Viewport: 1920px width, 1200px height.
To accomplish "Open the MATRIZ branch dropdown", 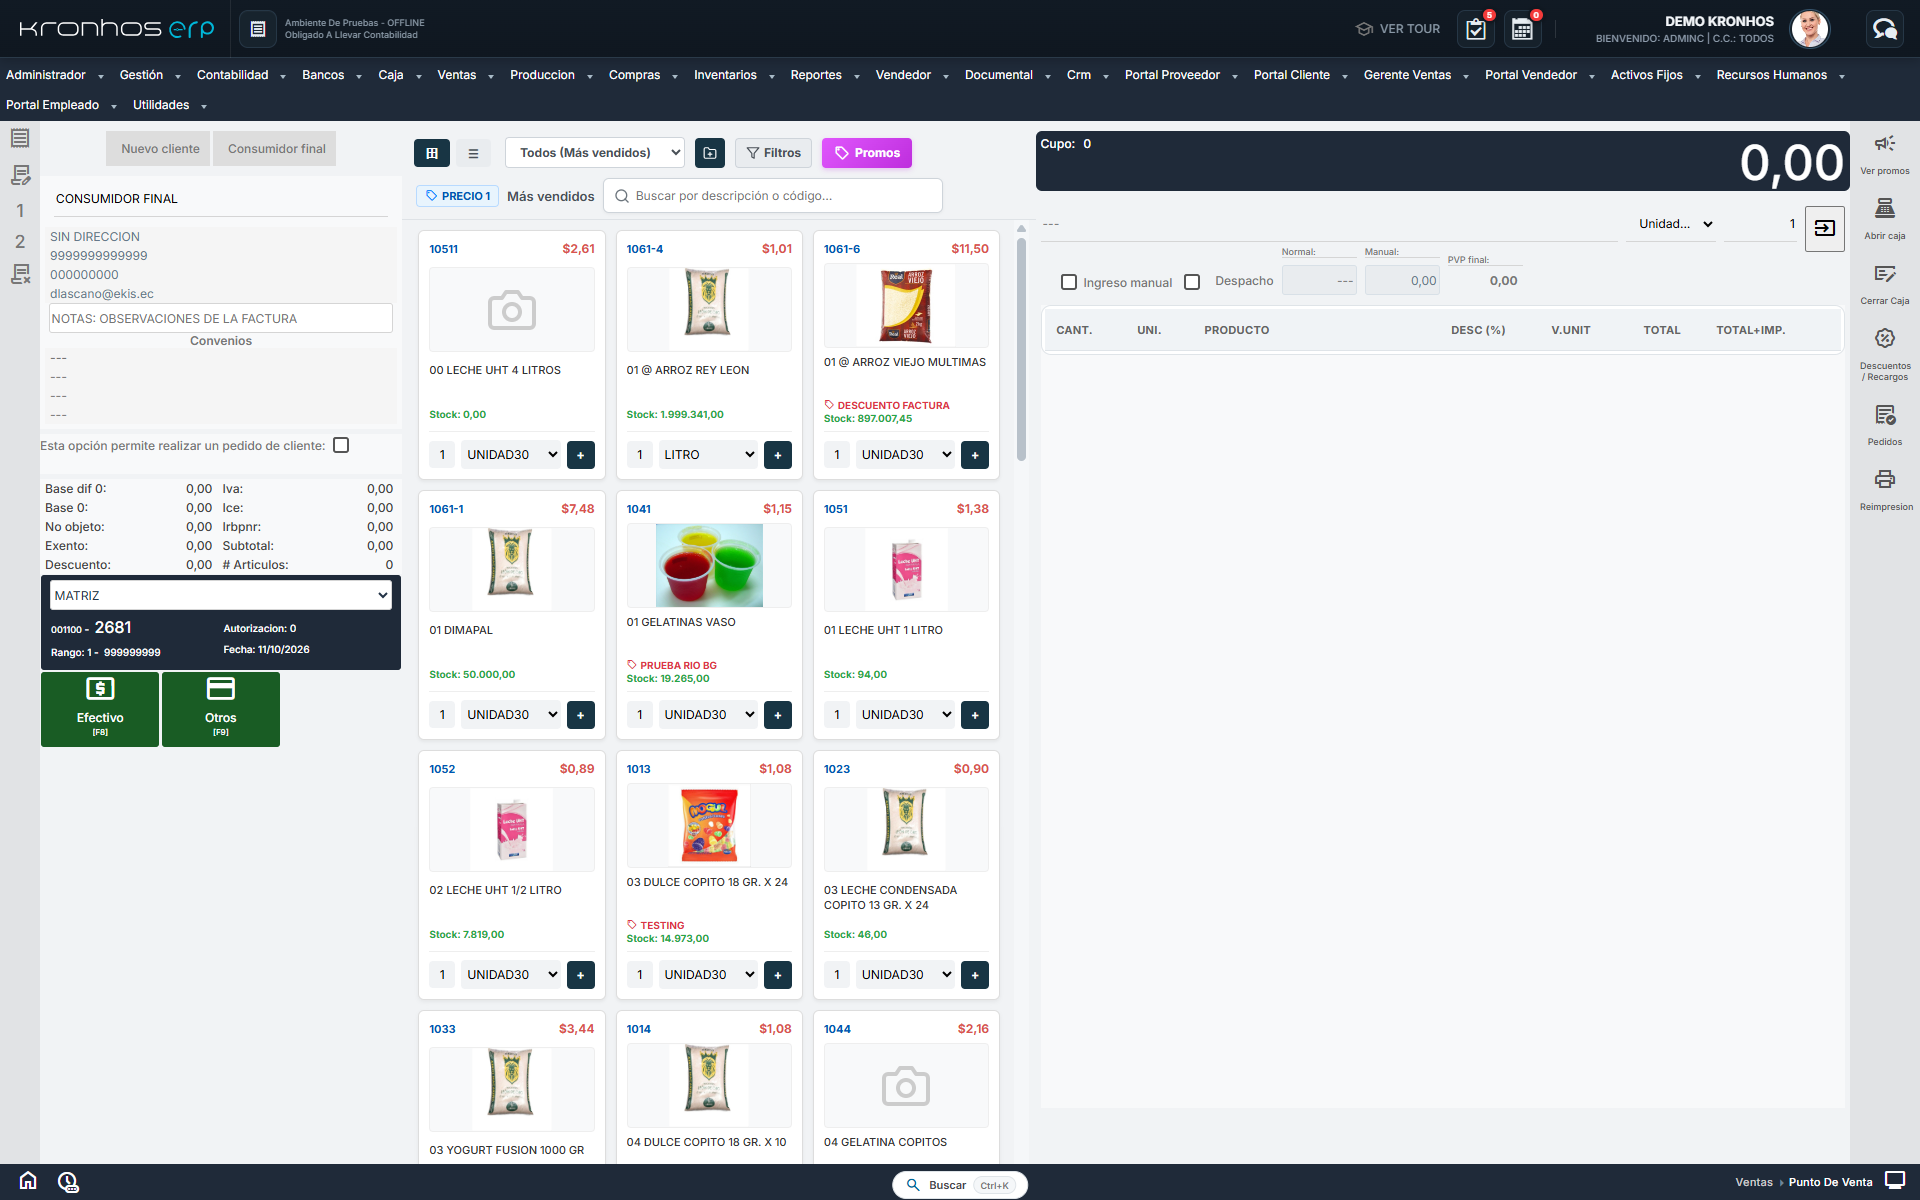I will 220,595.
